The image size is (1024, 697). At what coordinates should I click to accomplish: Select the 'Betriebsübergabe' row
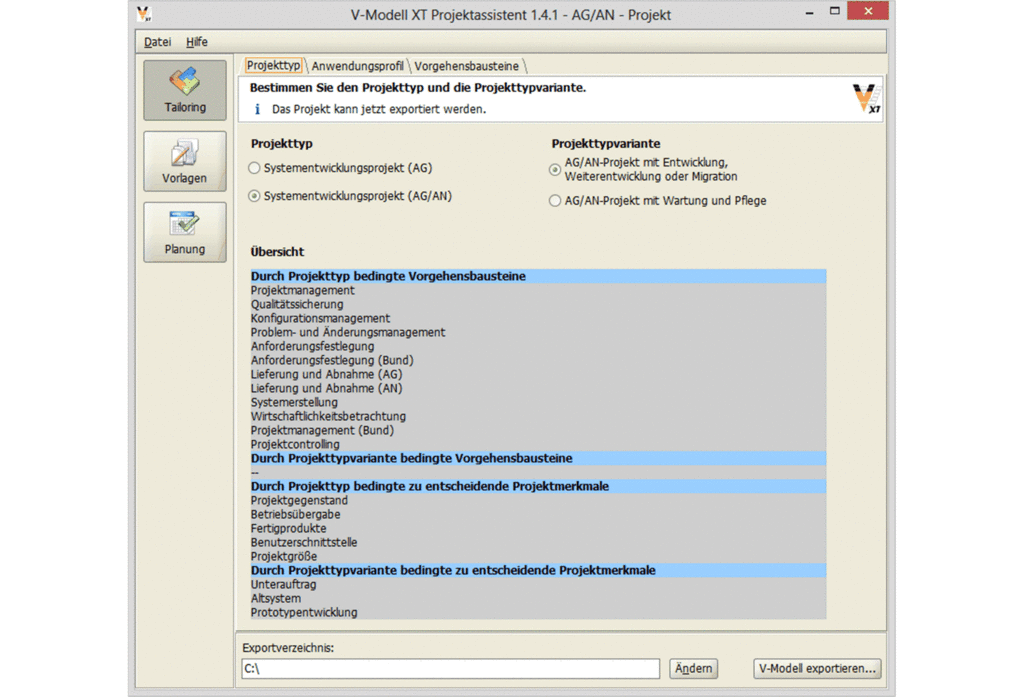pyautogui.click(x=538, y=515)
